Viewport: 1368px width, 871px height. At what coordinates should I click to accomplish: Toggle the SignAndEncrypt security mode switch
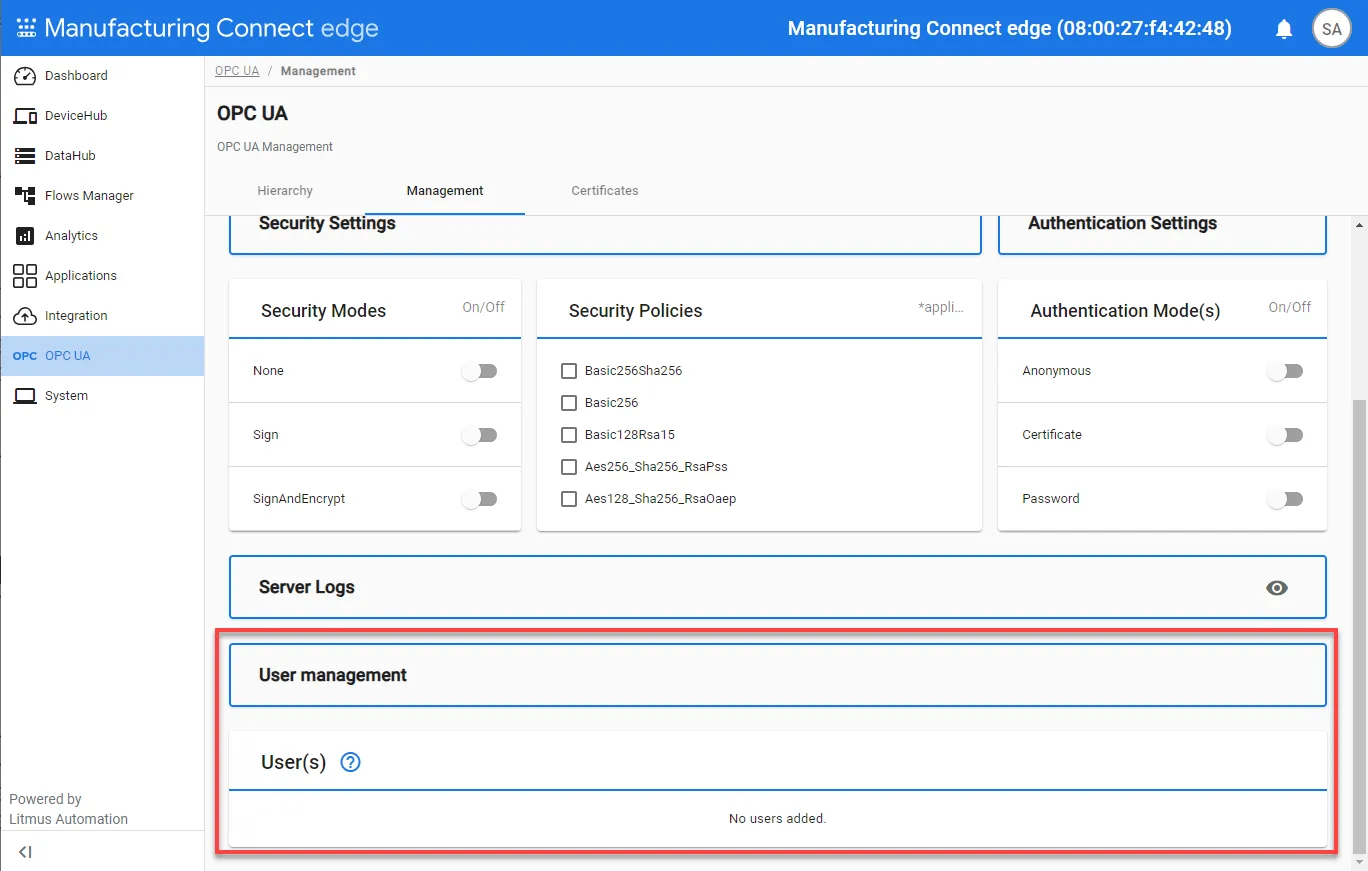click(480, 499)
